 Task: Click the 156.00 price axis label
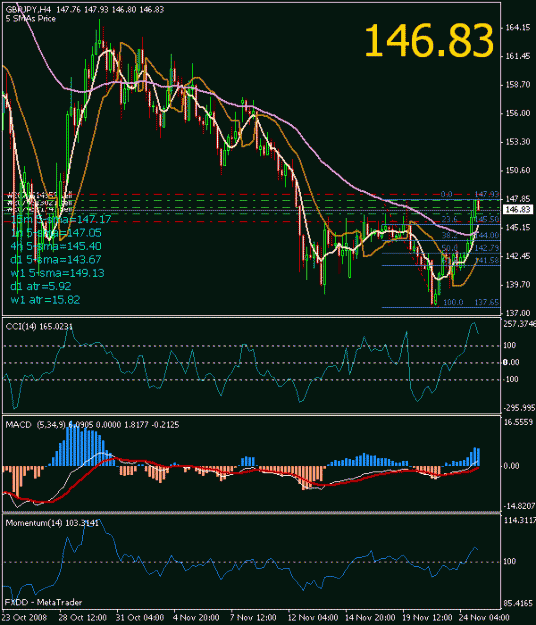(518, 113)
